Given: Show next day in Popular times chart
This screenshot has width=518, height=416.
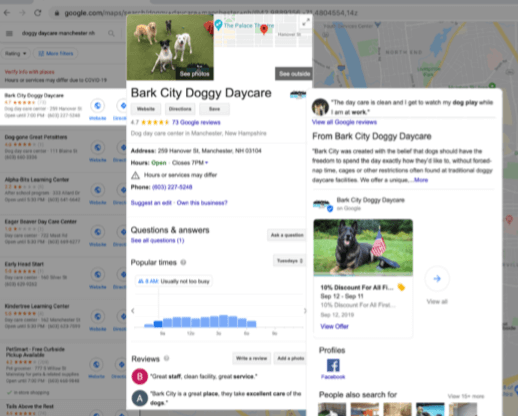Looking at the screenshot, I should tap(305, 311).
